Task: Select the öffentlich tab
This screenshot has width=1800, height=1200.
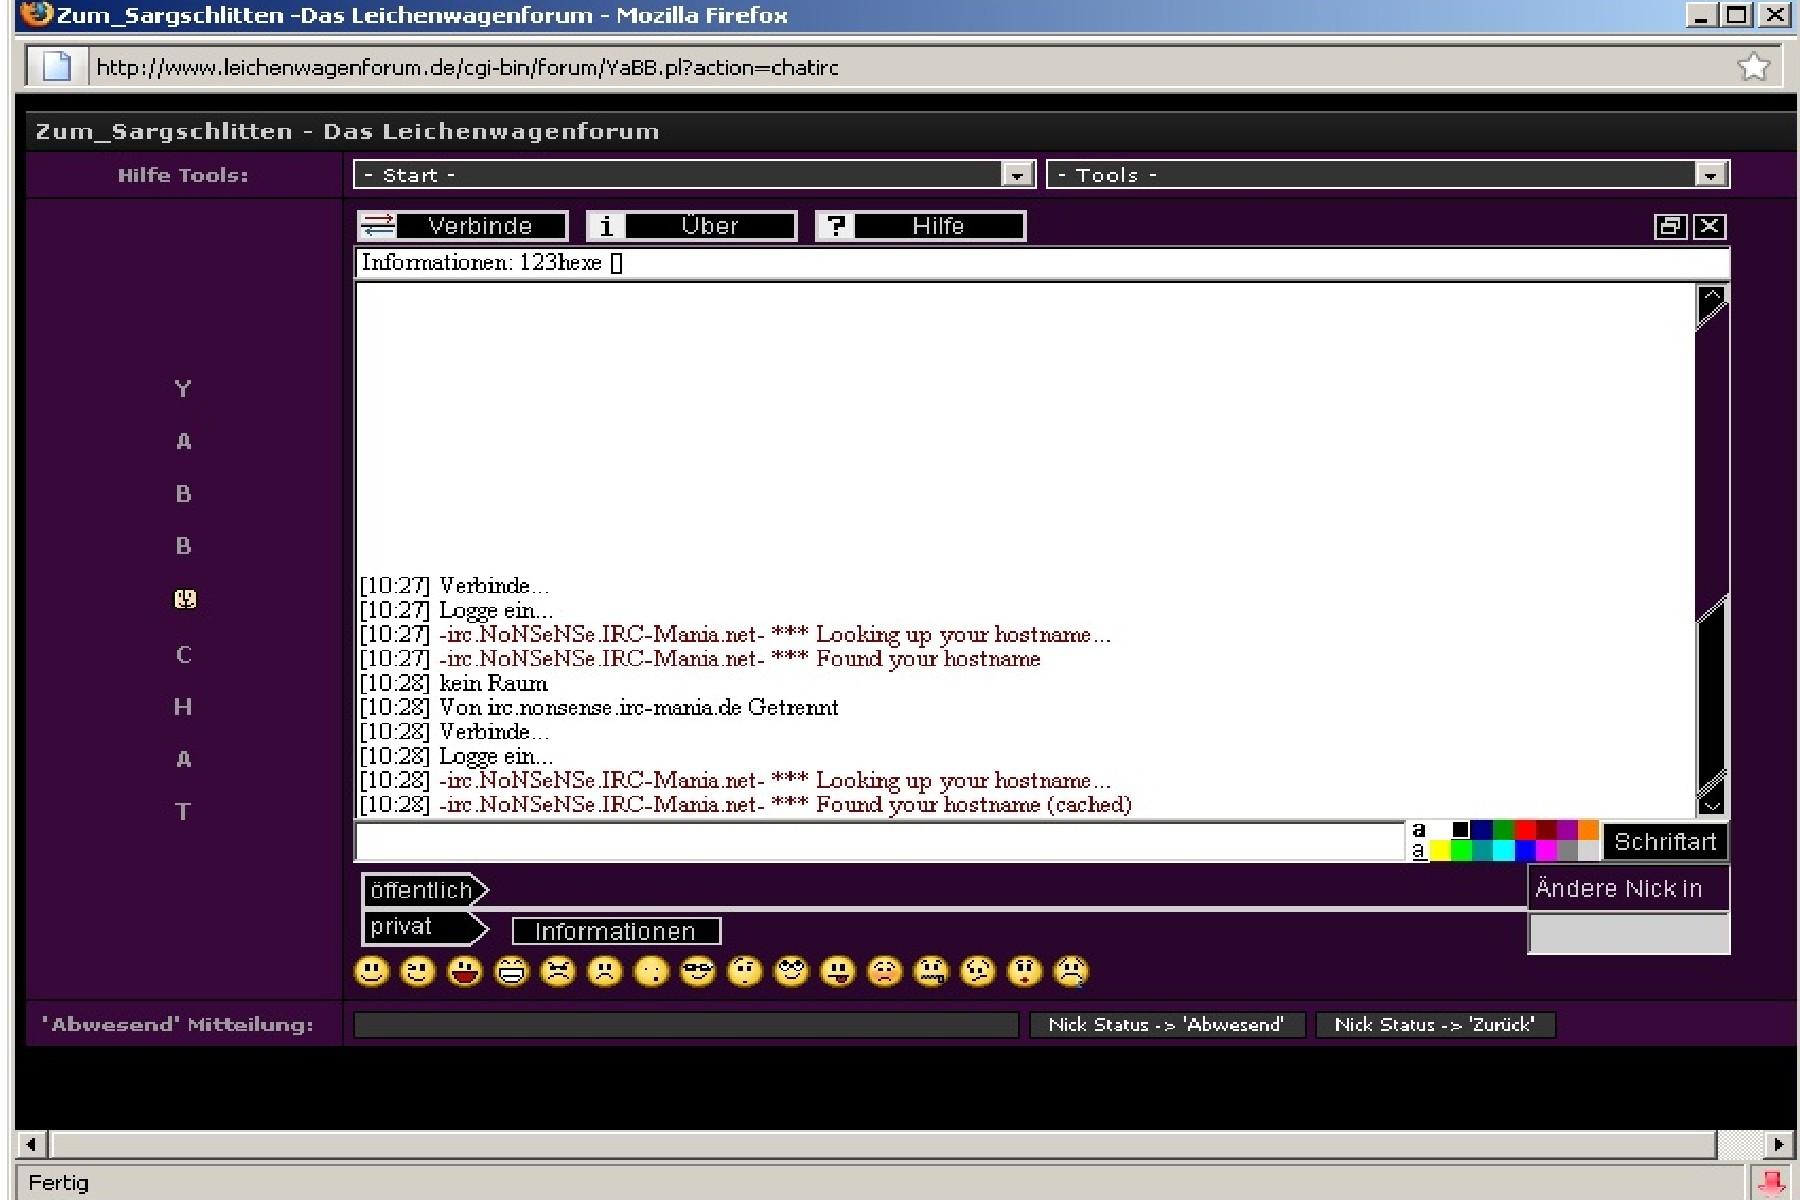Action: coord(424,890)
